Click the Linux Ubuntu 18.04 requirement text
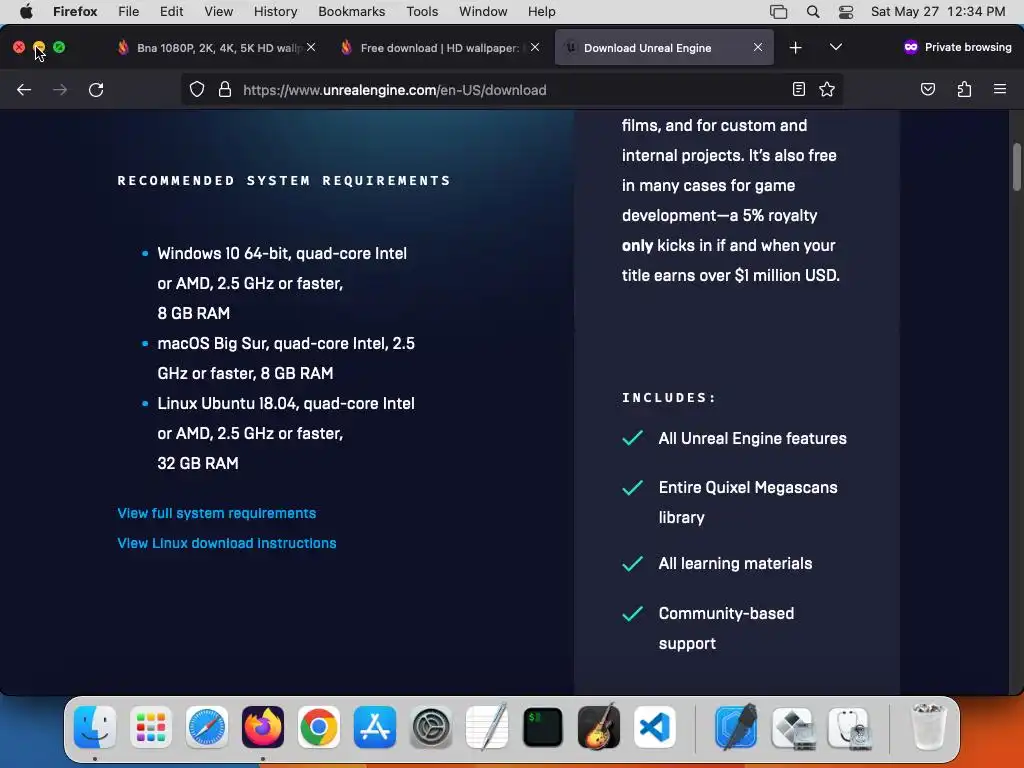 tap(286, 433)
